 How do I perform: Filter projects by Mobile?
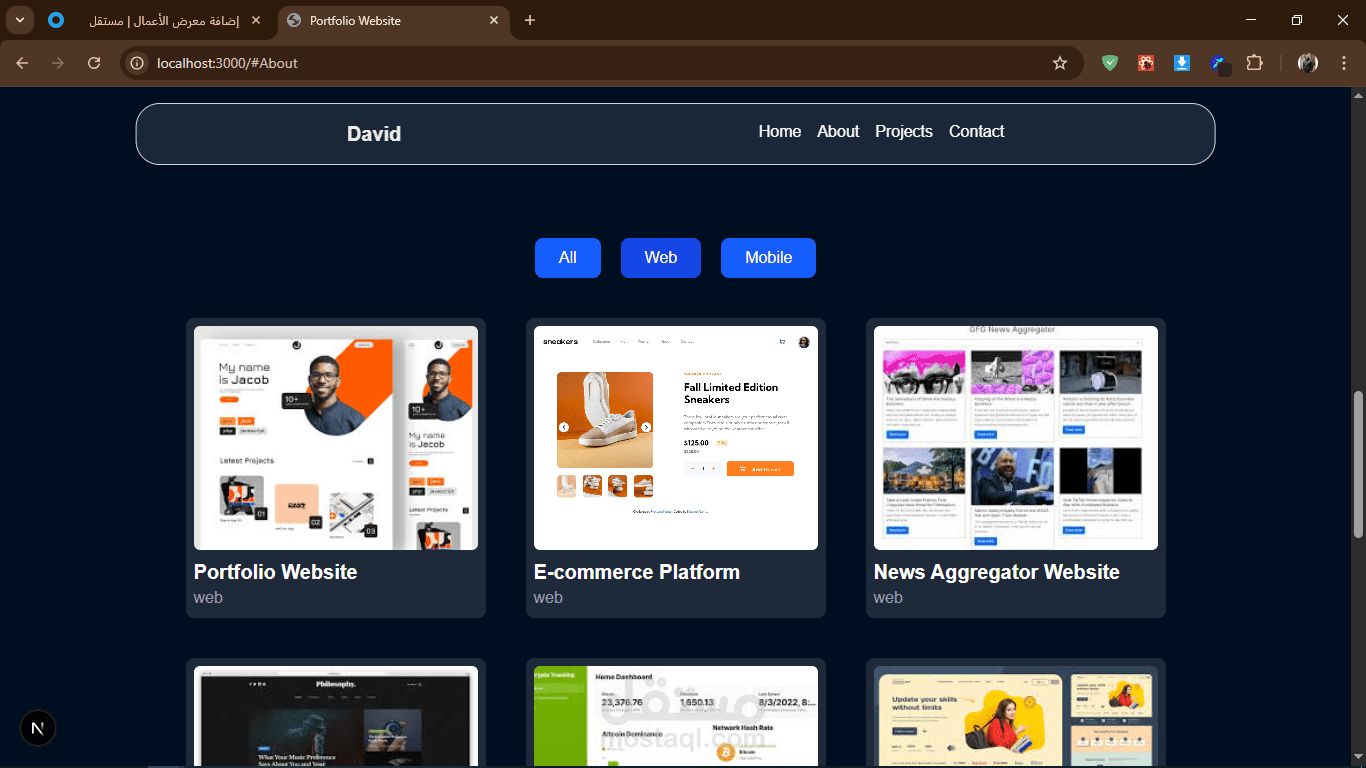coord(768,258)
